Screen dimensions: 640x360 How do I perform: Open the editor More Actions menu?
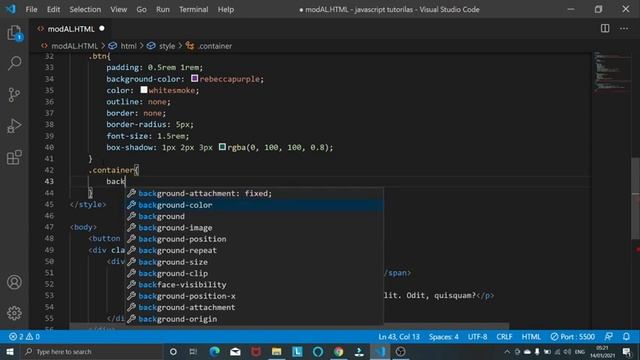coord(624,28)
